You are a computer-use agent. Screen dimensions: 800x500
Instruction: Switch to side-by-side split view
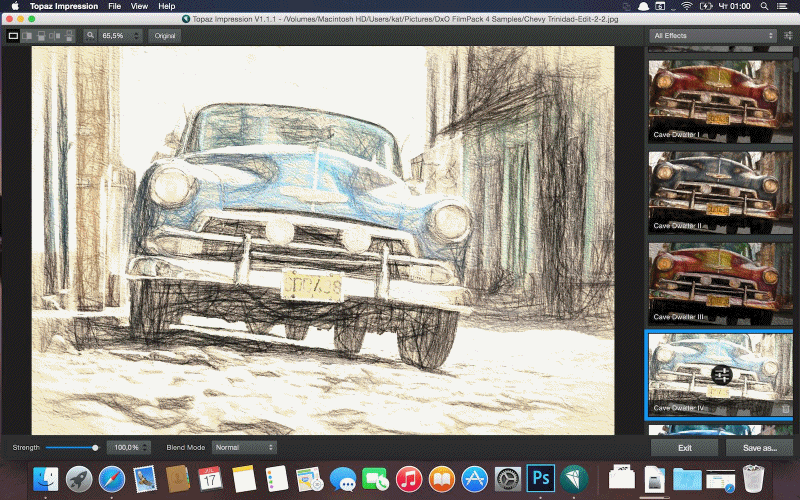click(27, 36)
